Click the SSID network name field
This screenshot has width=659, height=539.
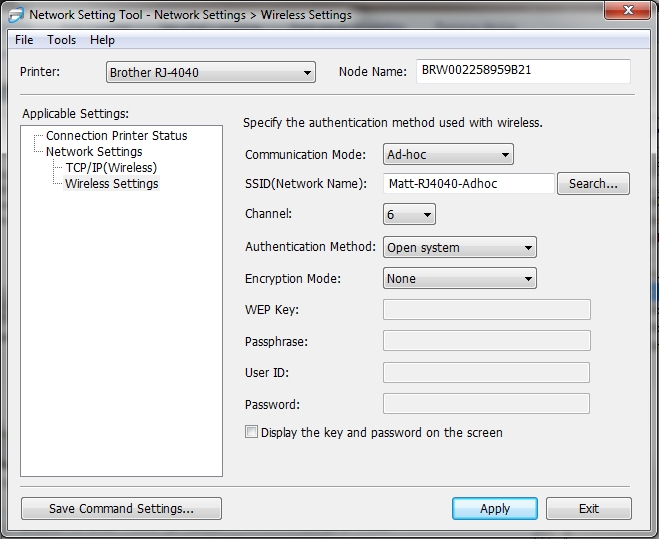click(468, 184)
